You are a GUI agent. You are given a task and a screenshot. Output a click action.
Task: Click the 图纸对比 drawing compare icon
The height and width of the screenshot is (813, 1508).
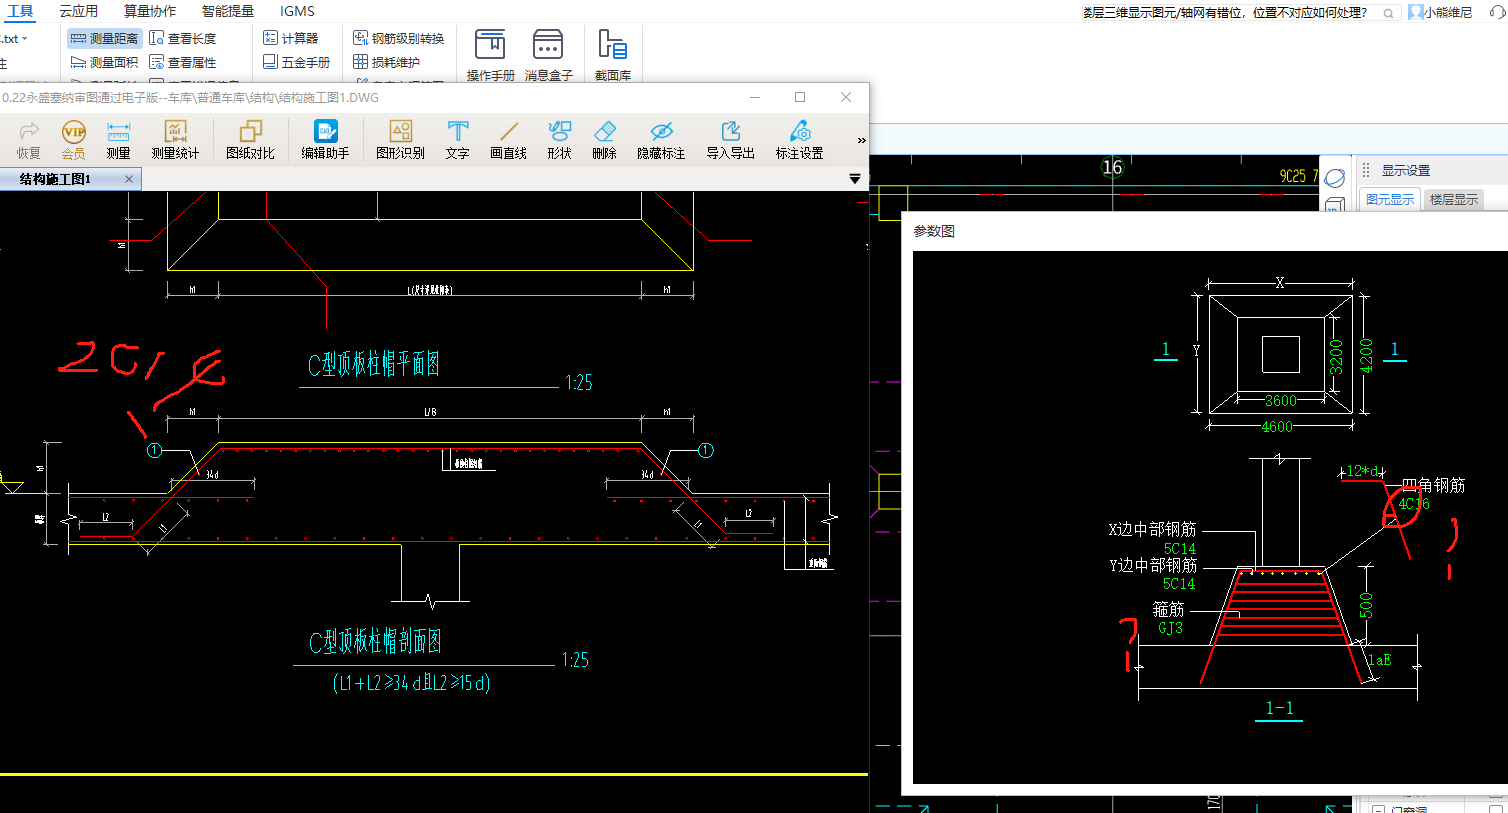coord(250,139)
